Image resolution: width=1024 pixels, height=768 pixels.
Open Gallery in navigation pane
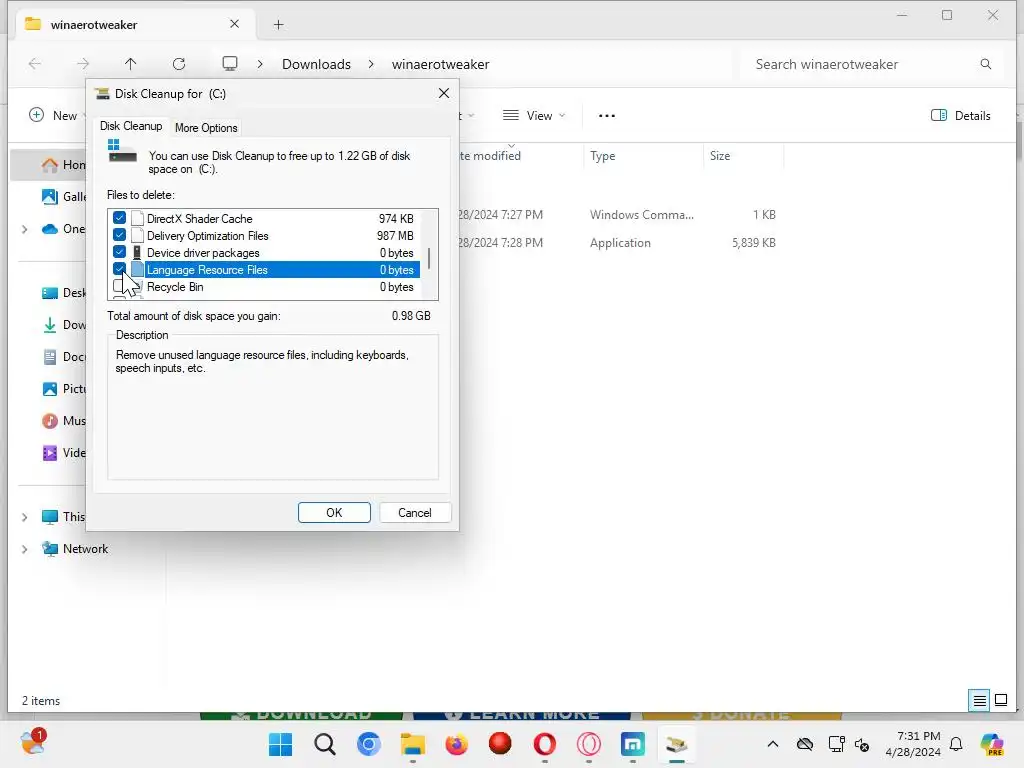coord(63,197)
